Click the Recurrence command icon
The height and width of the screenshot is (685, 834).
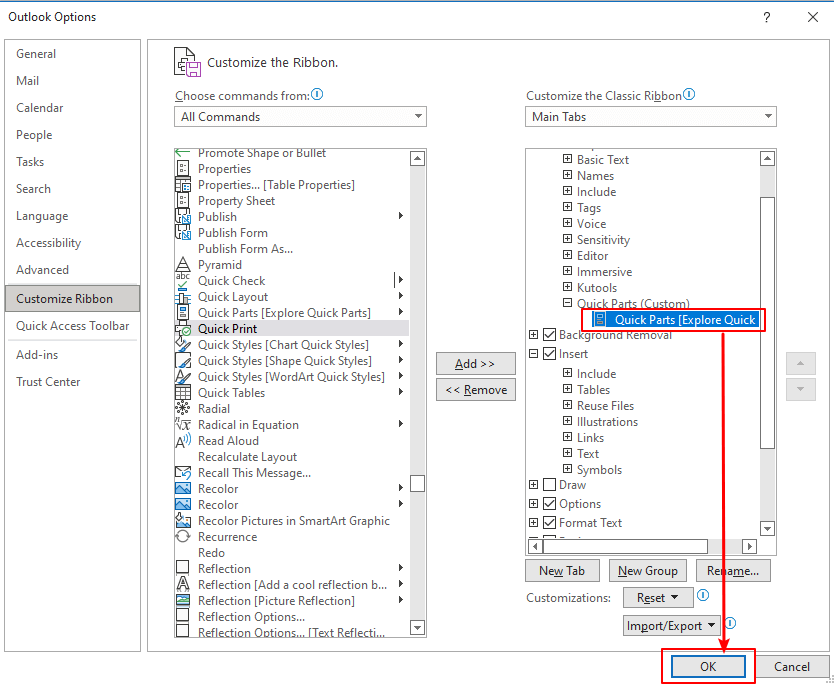pos(183,537)
